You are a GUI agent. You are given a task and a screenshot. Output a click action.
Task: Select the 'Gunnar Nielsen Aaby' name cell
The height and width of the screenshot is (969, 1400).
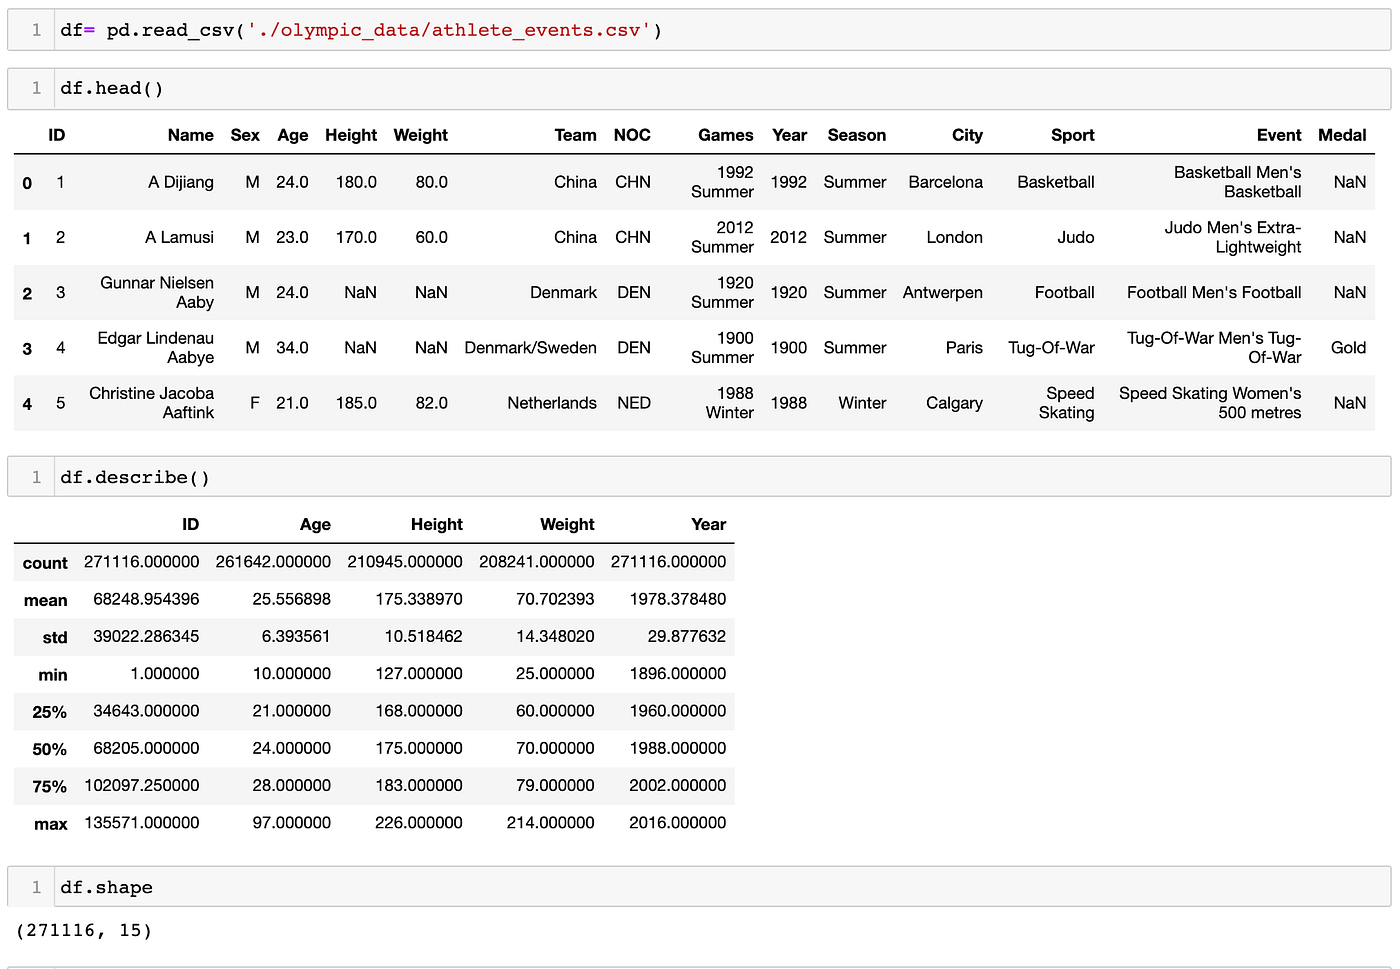[157, 292]
